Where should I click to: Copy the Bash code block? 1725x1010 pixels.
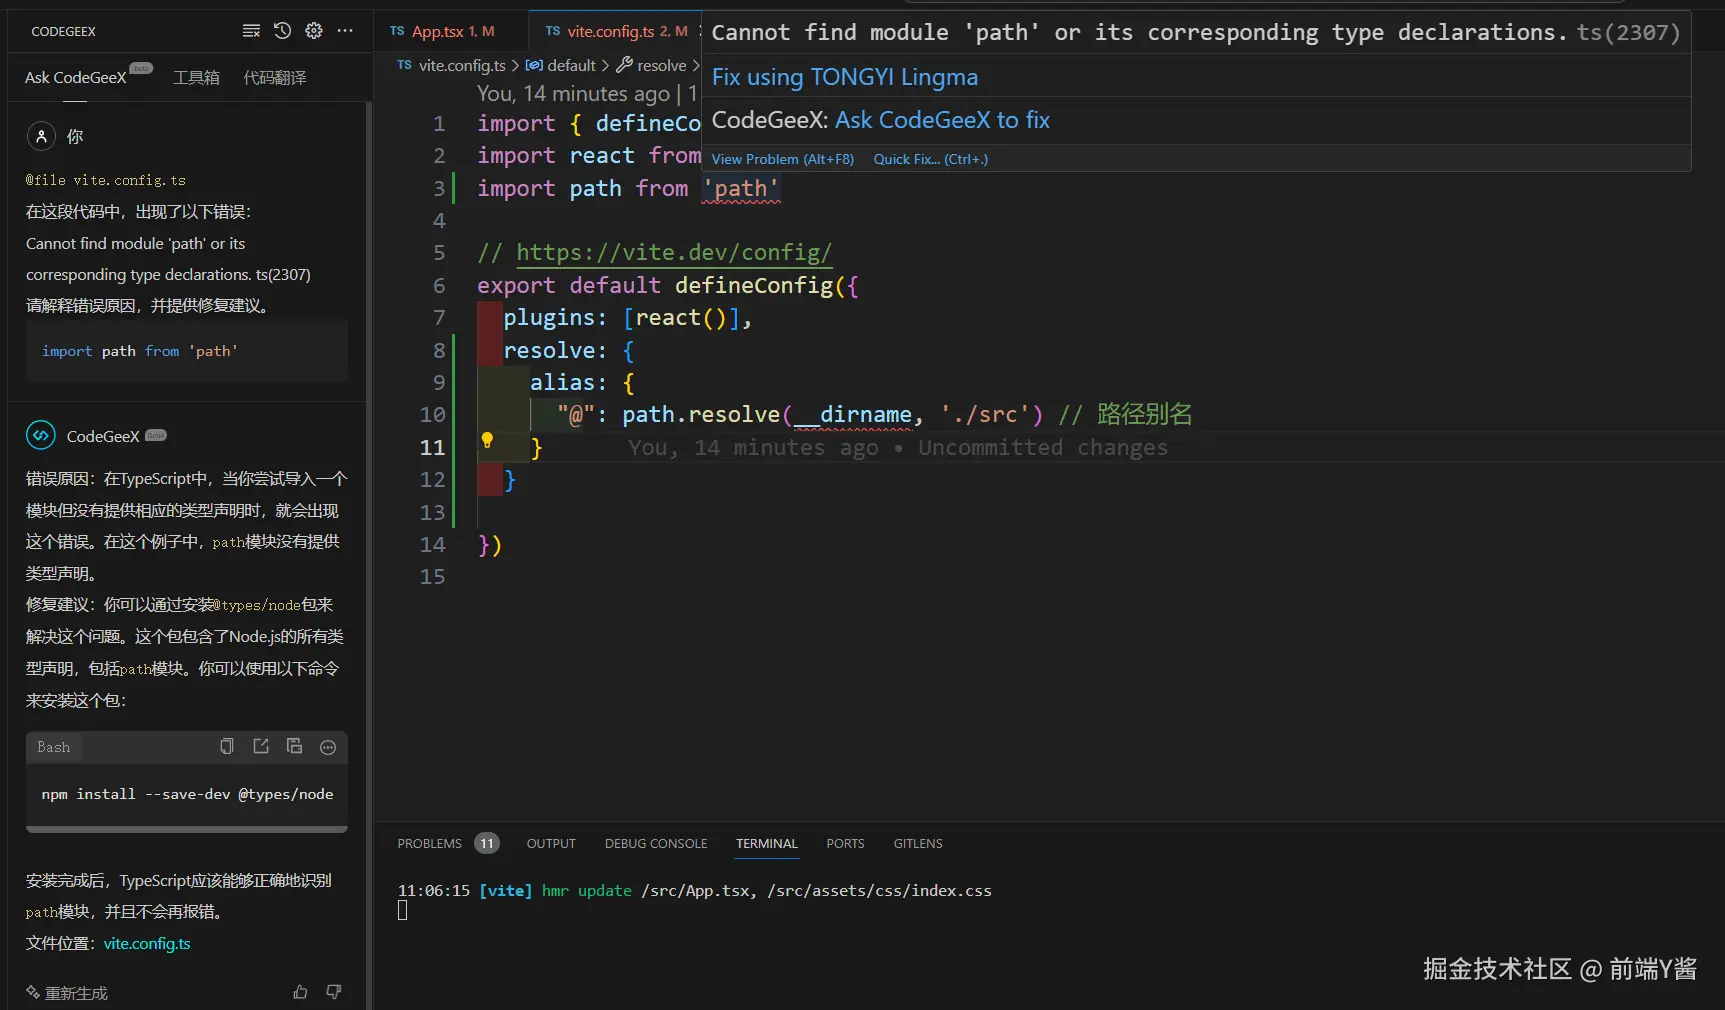(x=227, y=747)
